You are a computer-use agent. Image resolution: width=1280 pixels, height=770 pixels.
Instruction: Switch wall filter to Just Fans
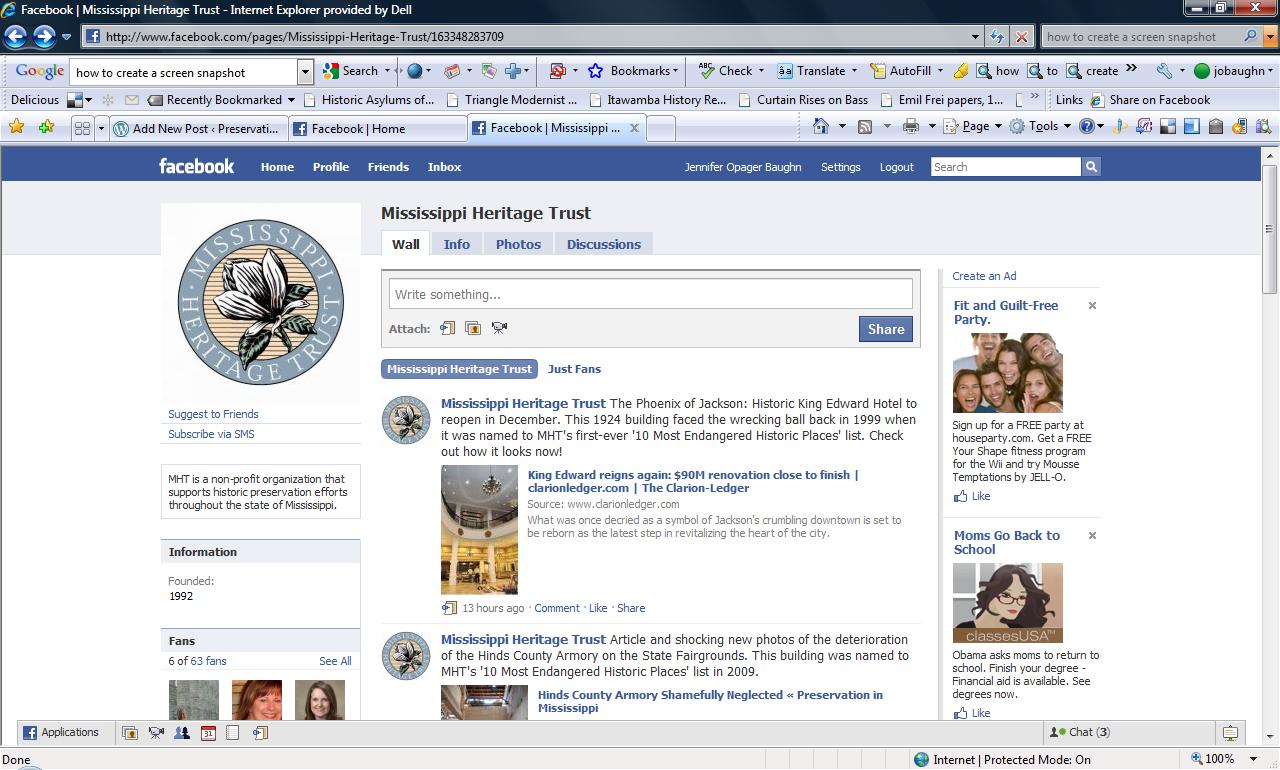point(574,369)
